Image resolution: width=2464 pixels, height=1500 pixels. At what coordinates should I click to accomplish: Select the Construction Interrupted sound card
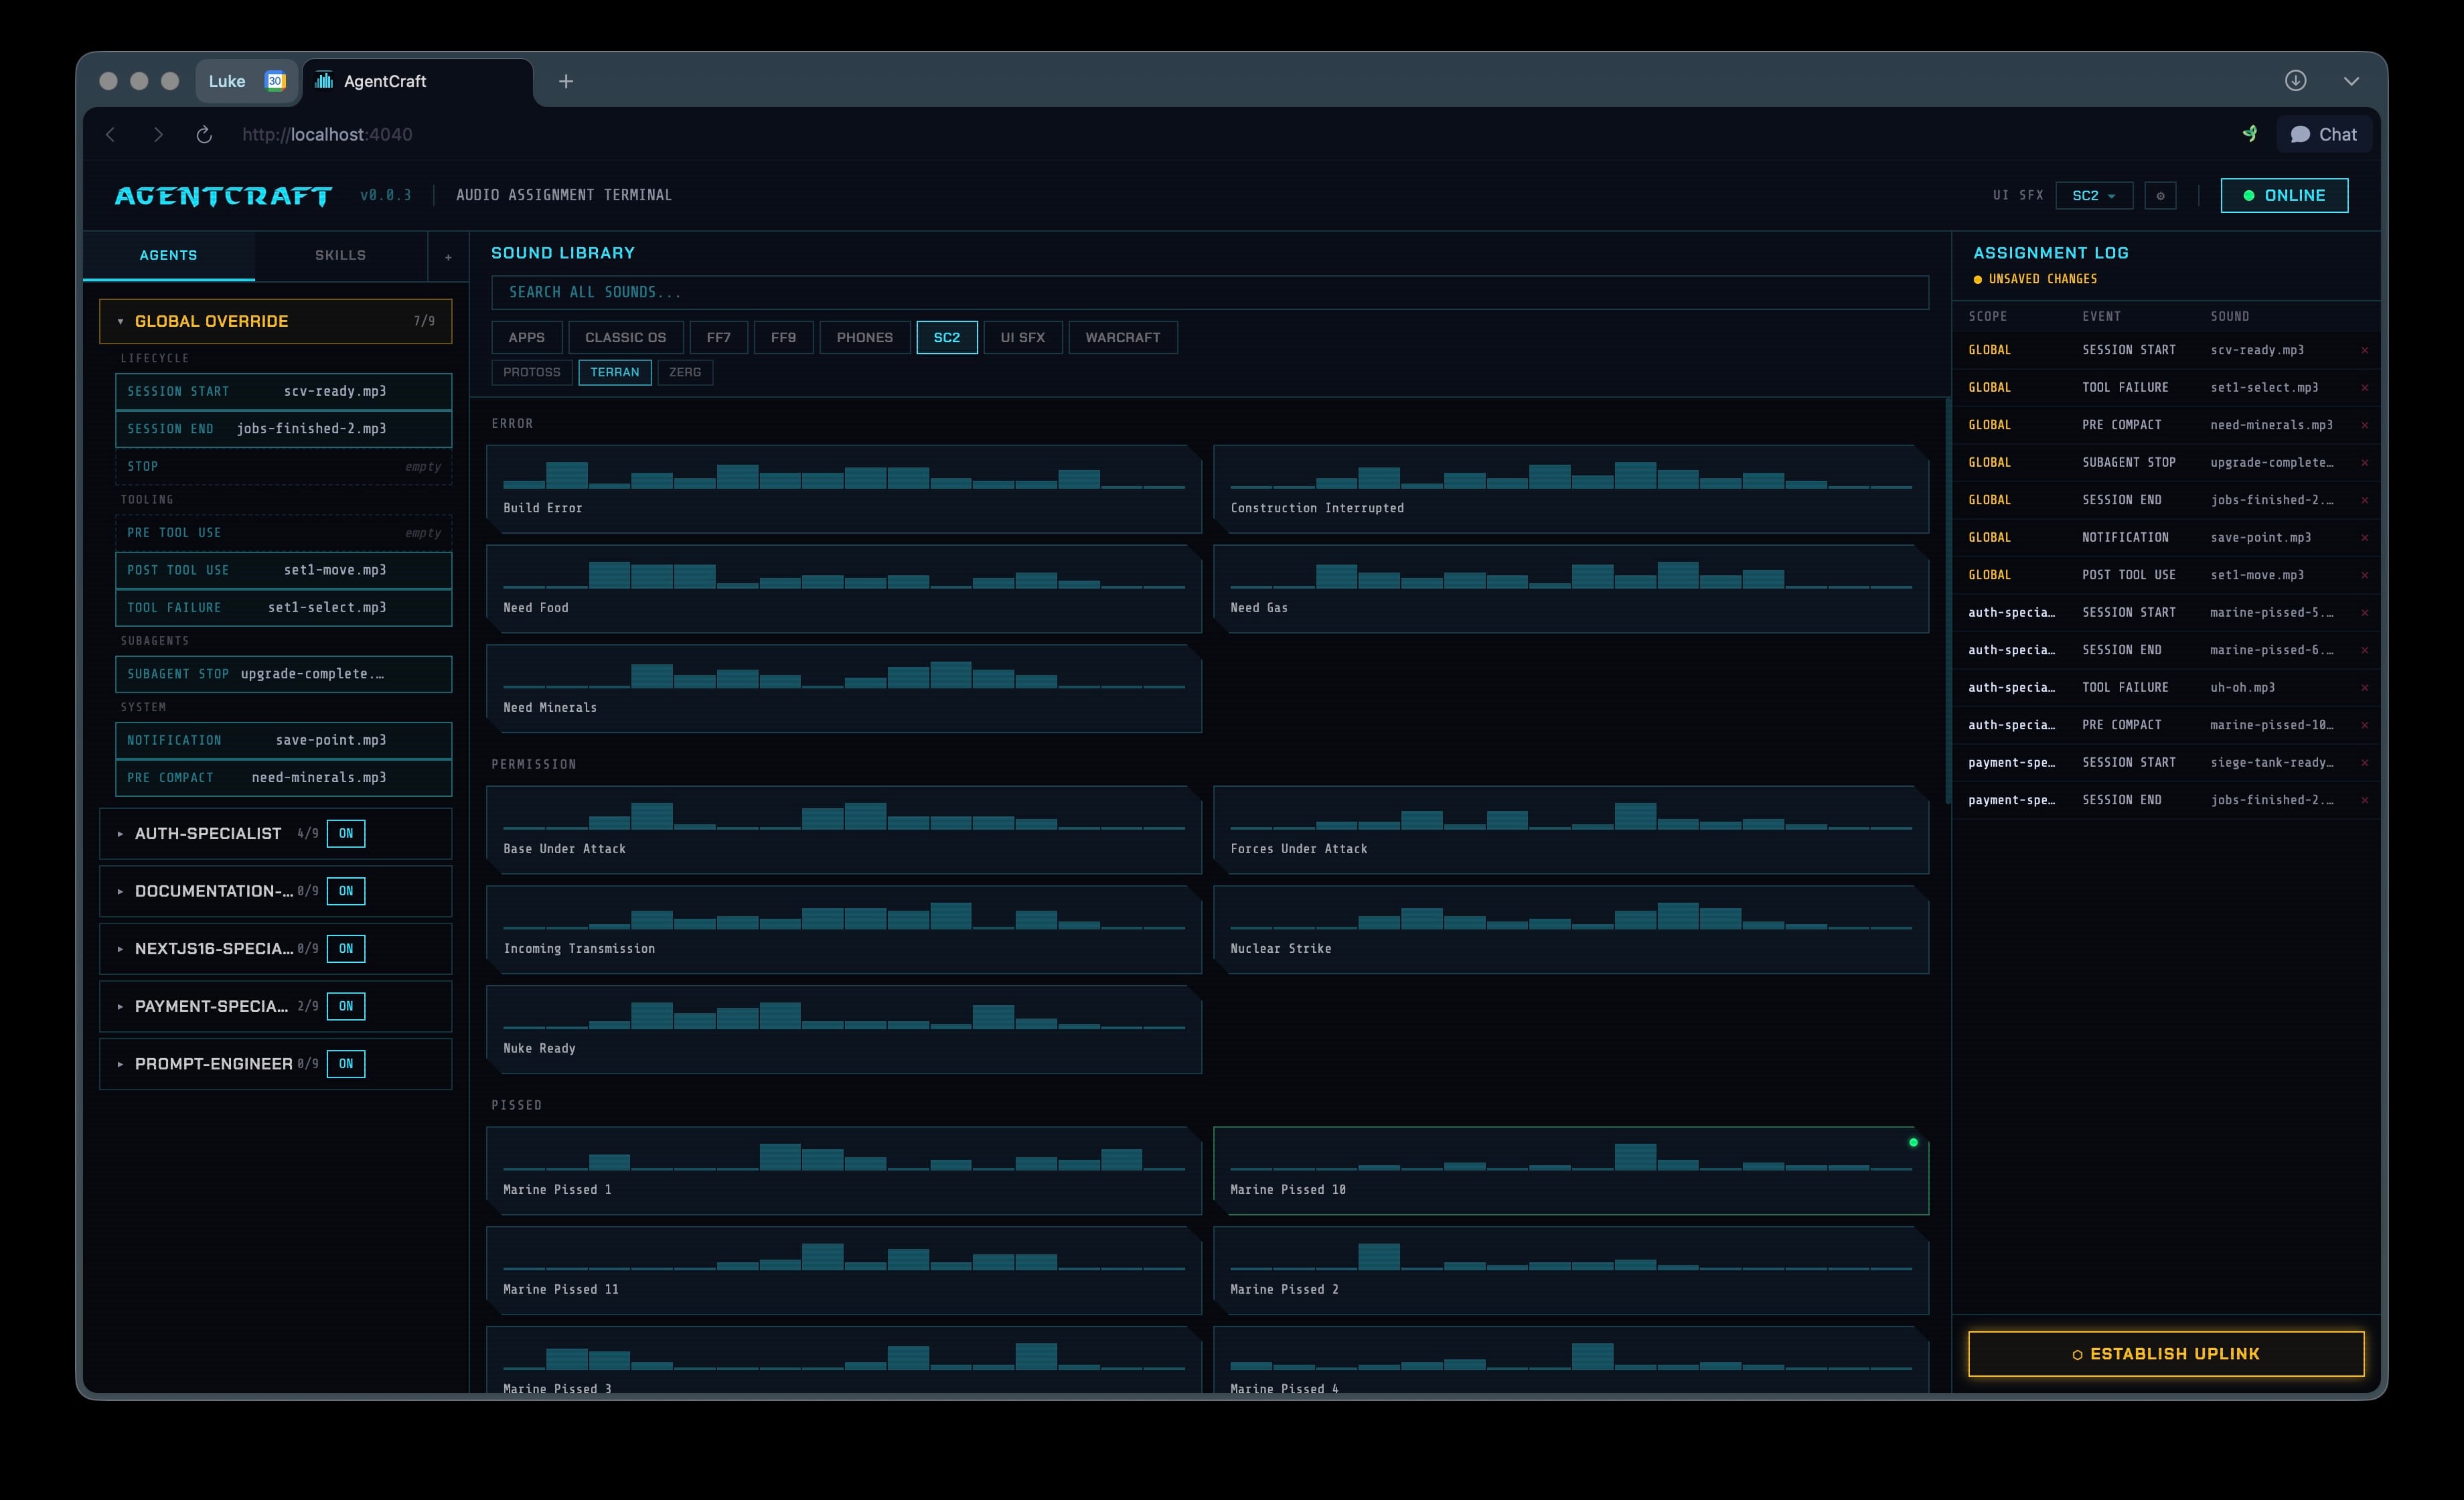[1571, 489]
